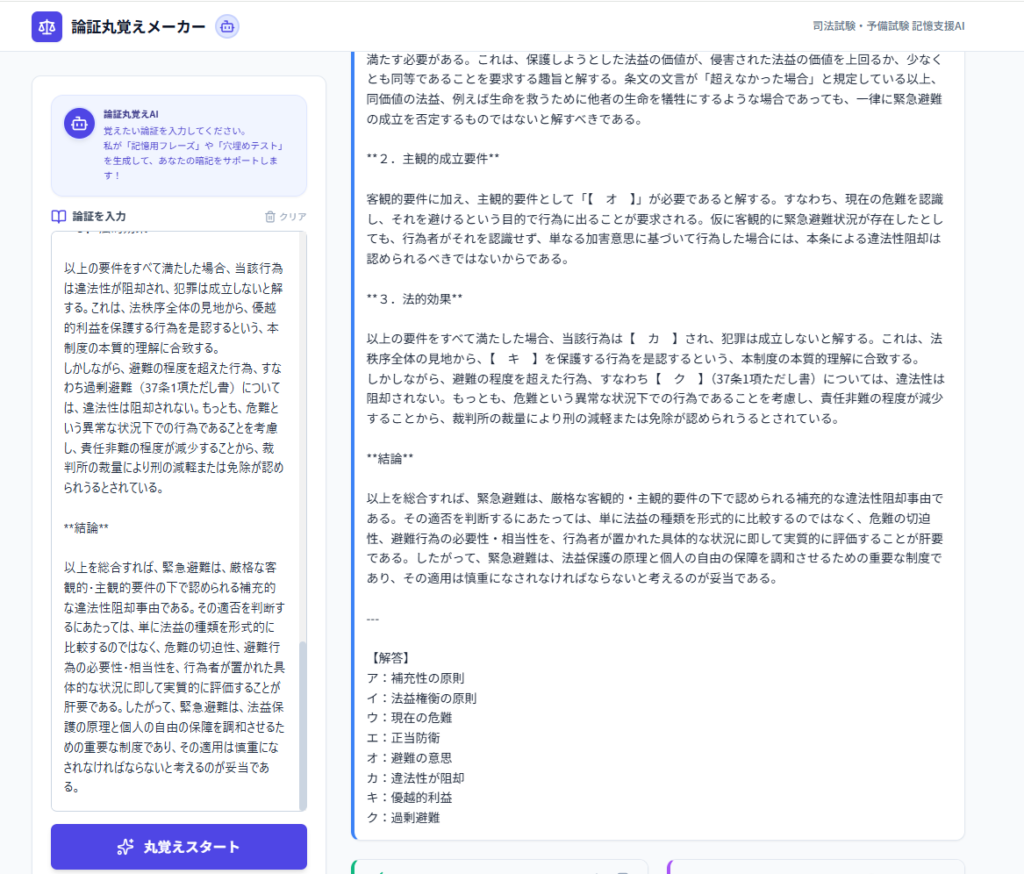Click the text area's vertical scrollbar

tap(302, 720)
